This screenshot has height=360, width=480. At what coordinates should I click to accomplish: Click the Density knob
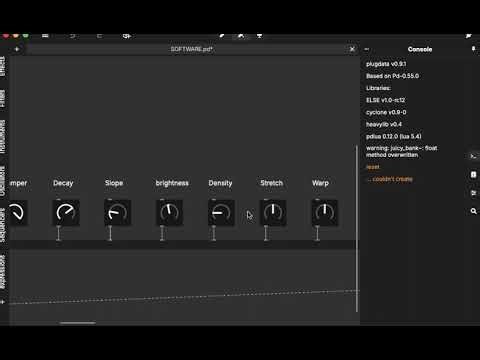tap(221, 212)
